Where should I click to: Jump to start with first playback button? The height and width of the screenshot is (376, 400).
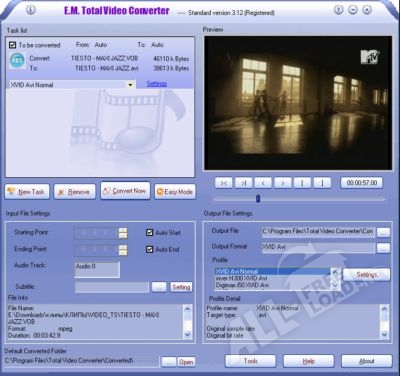click(x=223, y=183)
